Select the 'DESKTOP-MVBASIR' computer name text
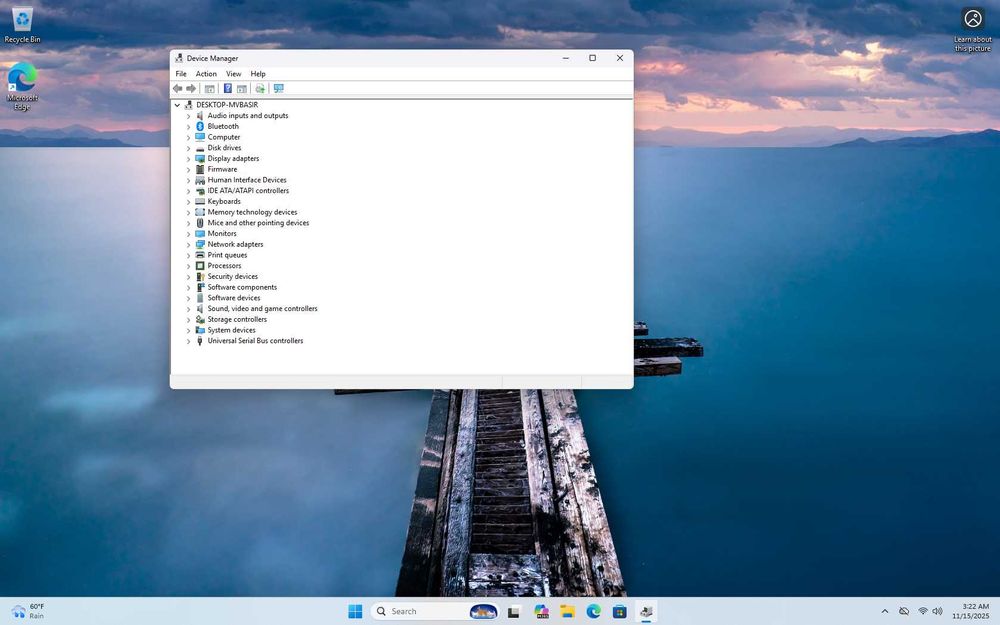Screen dimensions: 1000x625 227,105
